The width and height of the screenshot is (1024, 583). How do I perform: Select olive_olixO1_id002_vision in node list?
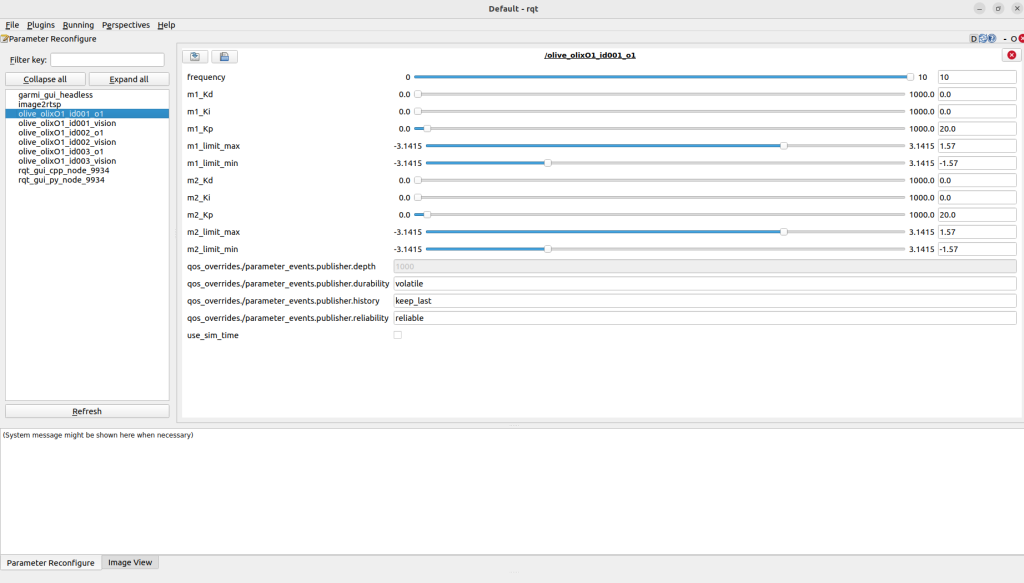pos(67,142)
